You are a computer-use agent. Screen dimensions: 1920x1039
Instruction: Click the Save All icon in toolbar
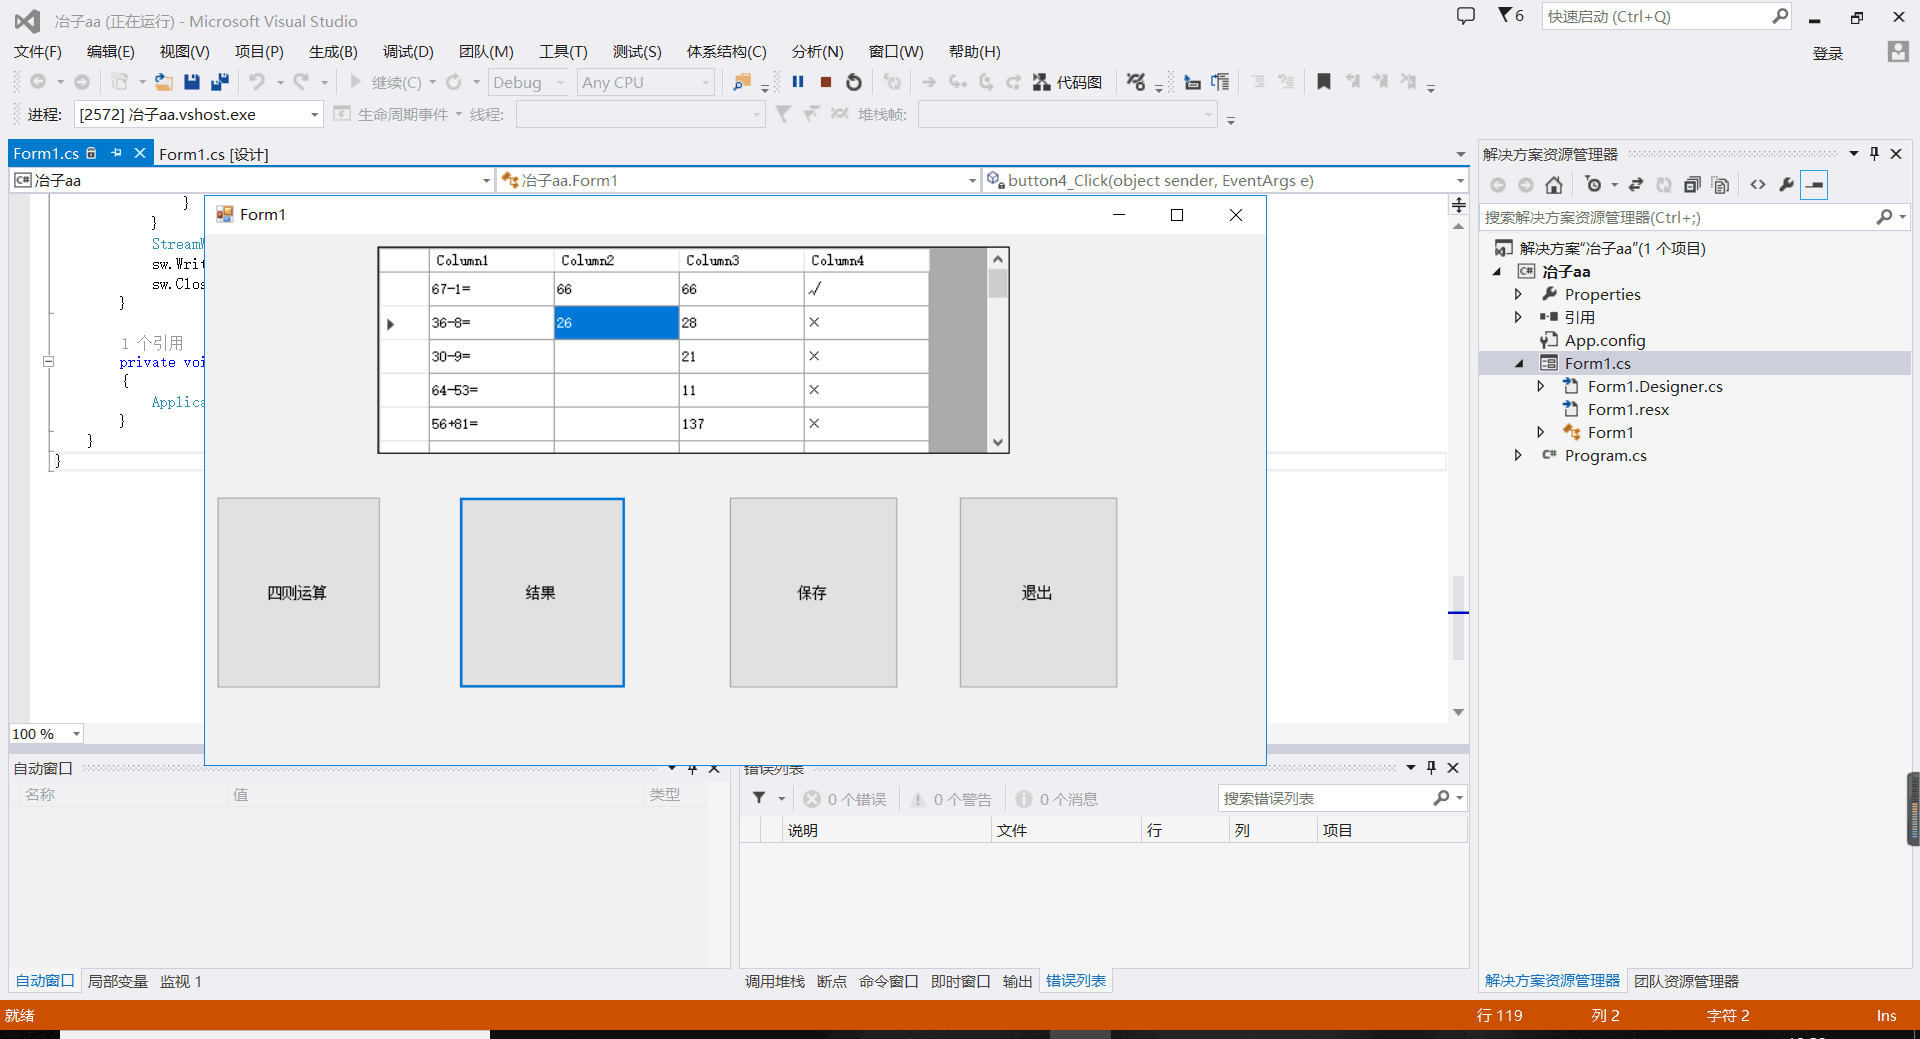tap(220, 82)
